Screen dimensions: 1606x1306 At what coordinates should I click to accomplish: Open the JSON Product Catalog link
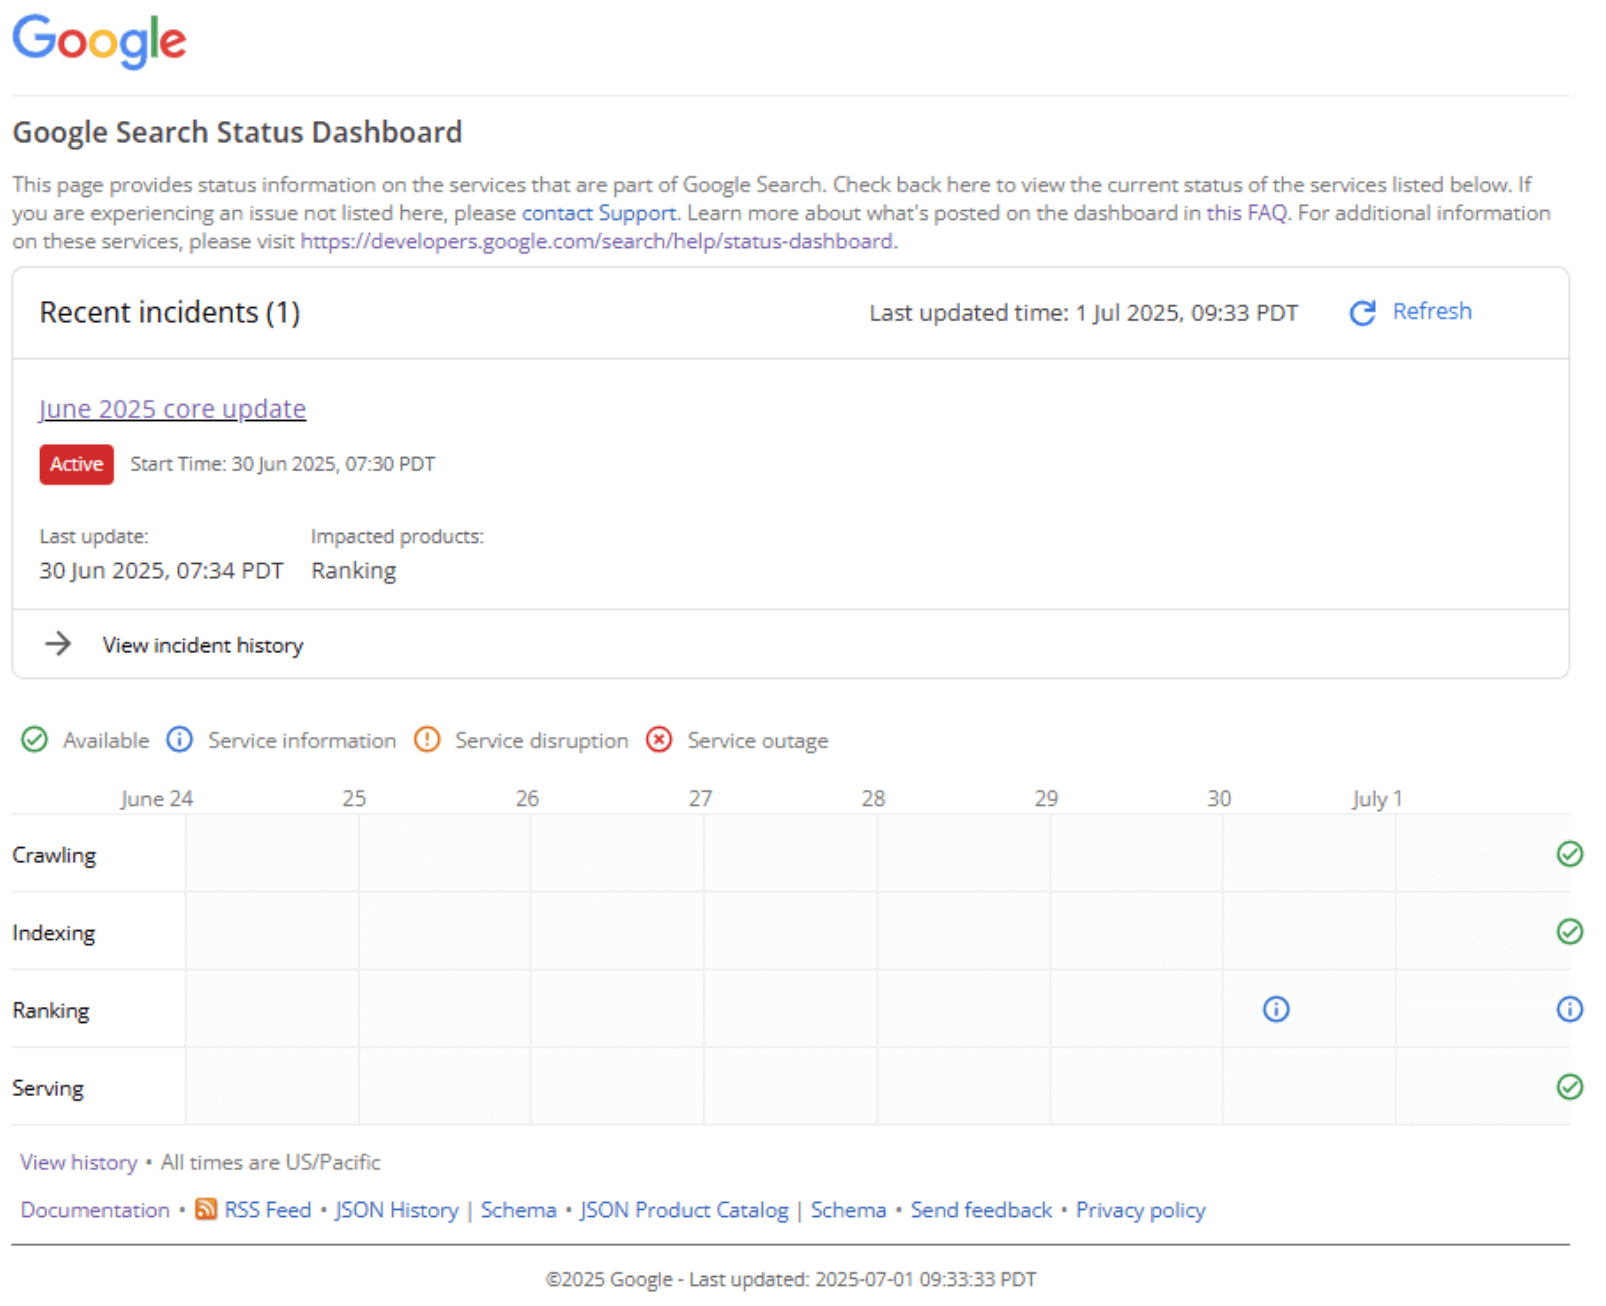[684, 1210]
